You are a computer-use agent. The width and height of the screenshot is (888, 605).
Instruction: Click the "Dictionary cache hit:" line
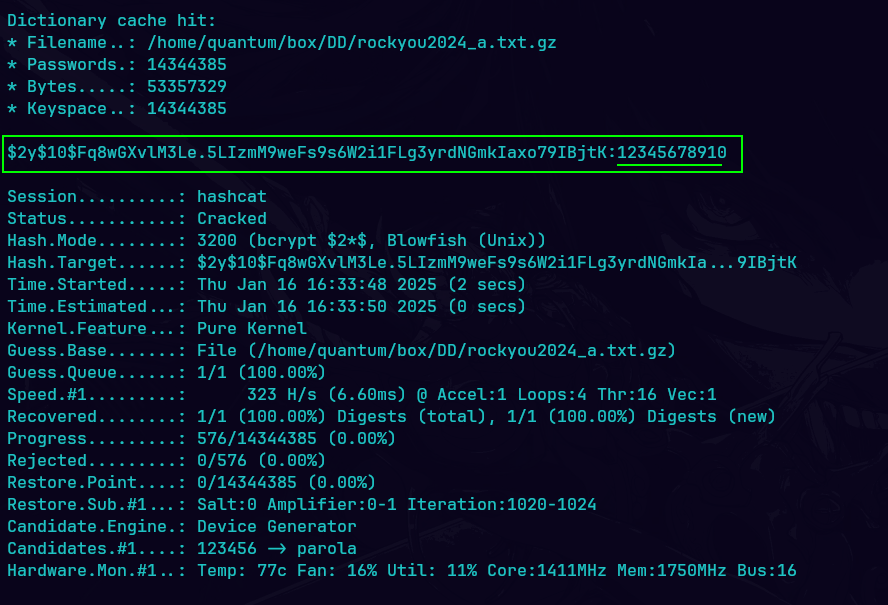click(x=111, y=20)
